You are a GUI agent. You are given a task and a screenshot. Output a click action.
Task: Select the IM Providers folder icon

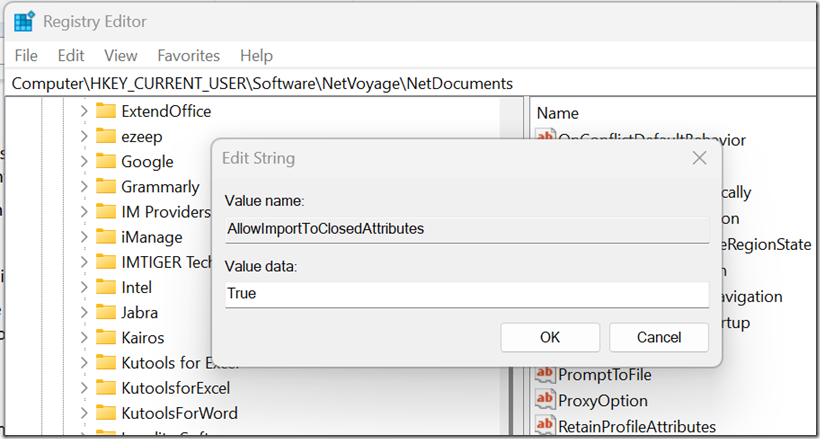point(106,211)
